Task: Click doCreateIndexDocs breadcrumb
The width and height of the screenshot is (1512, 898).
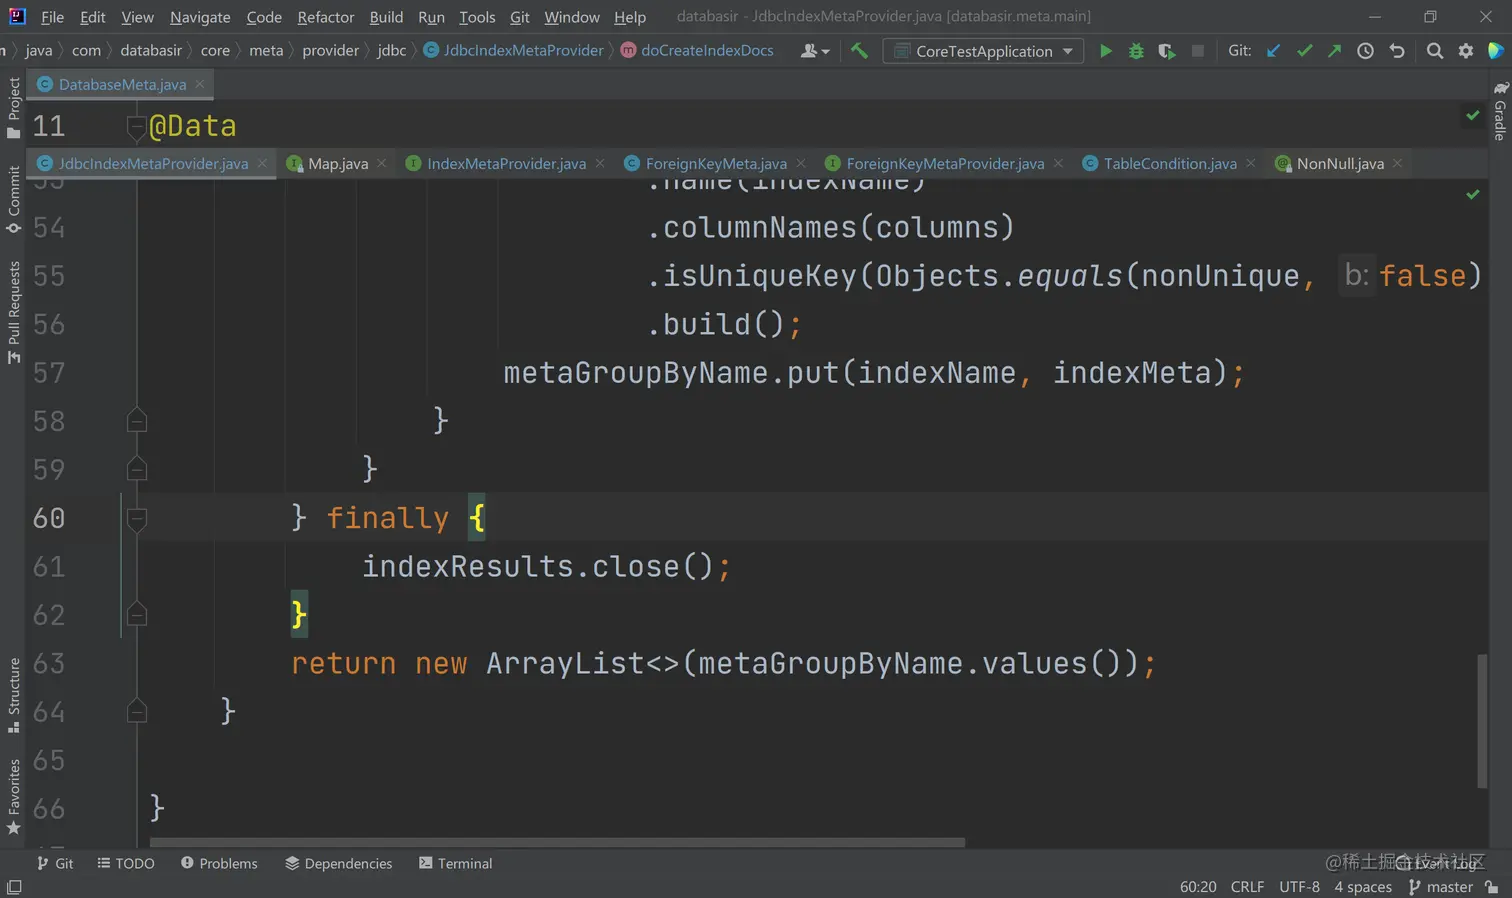Action: tap(697, 50)
